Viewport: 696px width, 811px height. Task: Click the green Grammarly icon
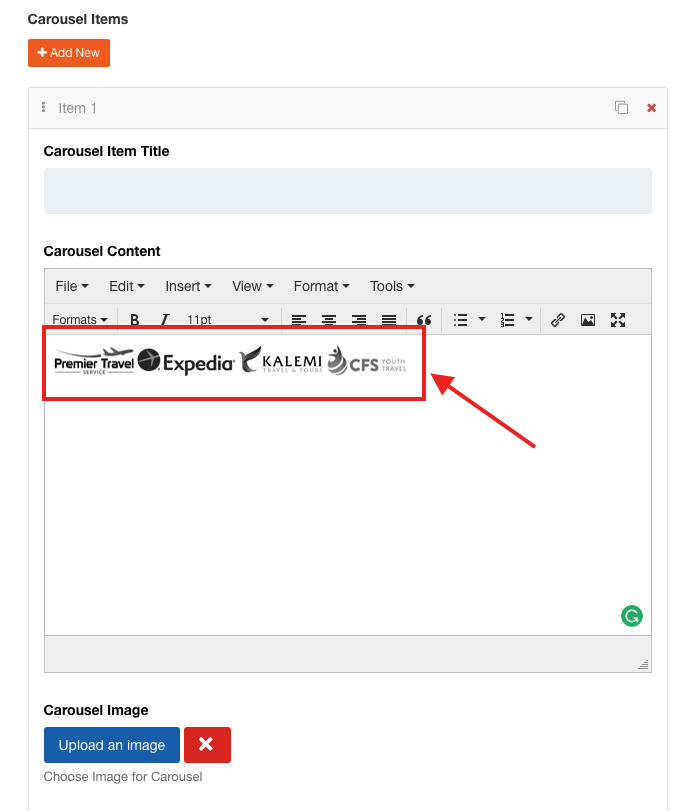click(x=631, y=616)
